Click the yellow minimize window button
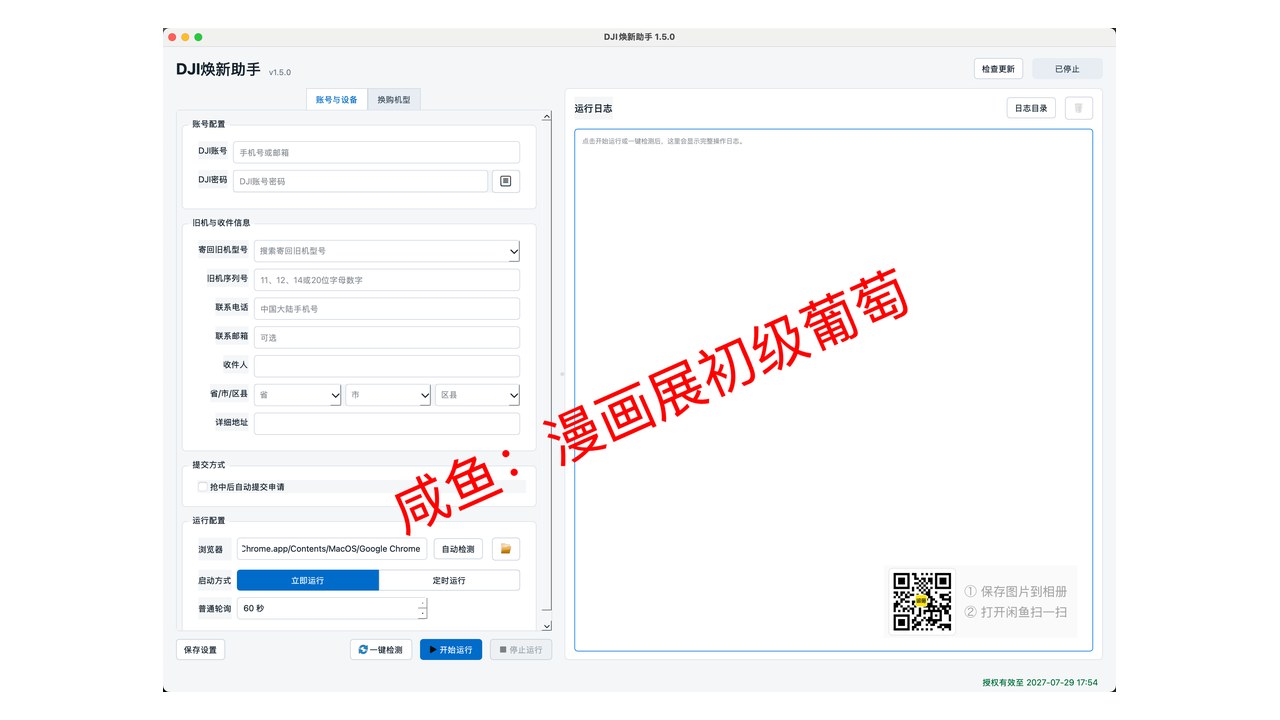Screen dimensions: 1280x720 (185, 37)
